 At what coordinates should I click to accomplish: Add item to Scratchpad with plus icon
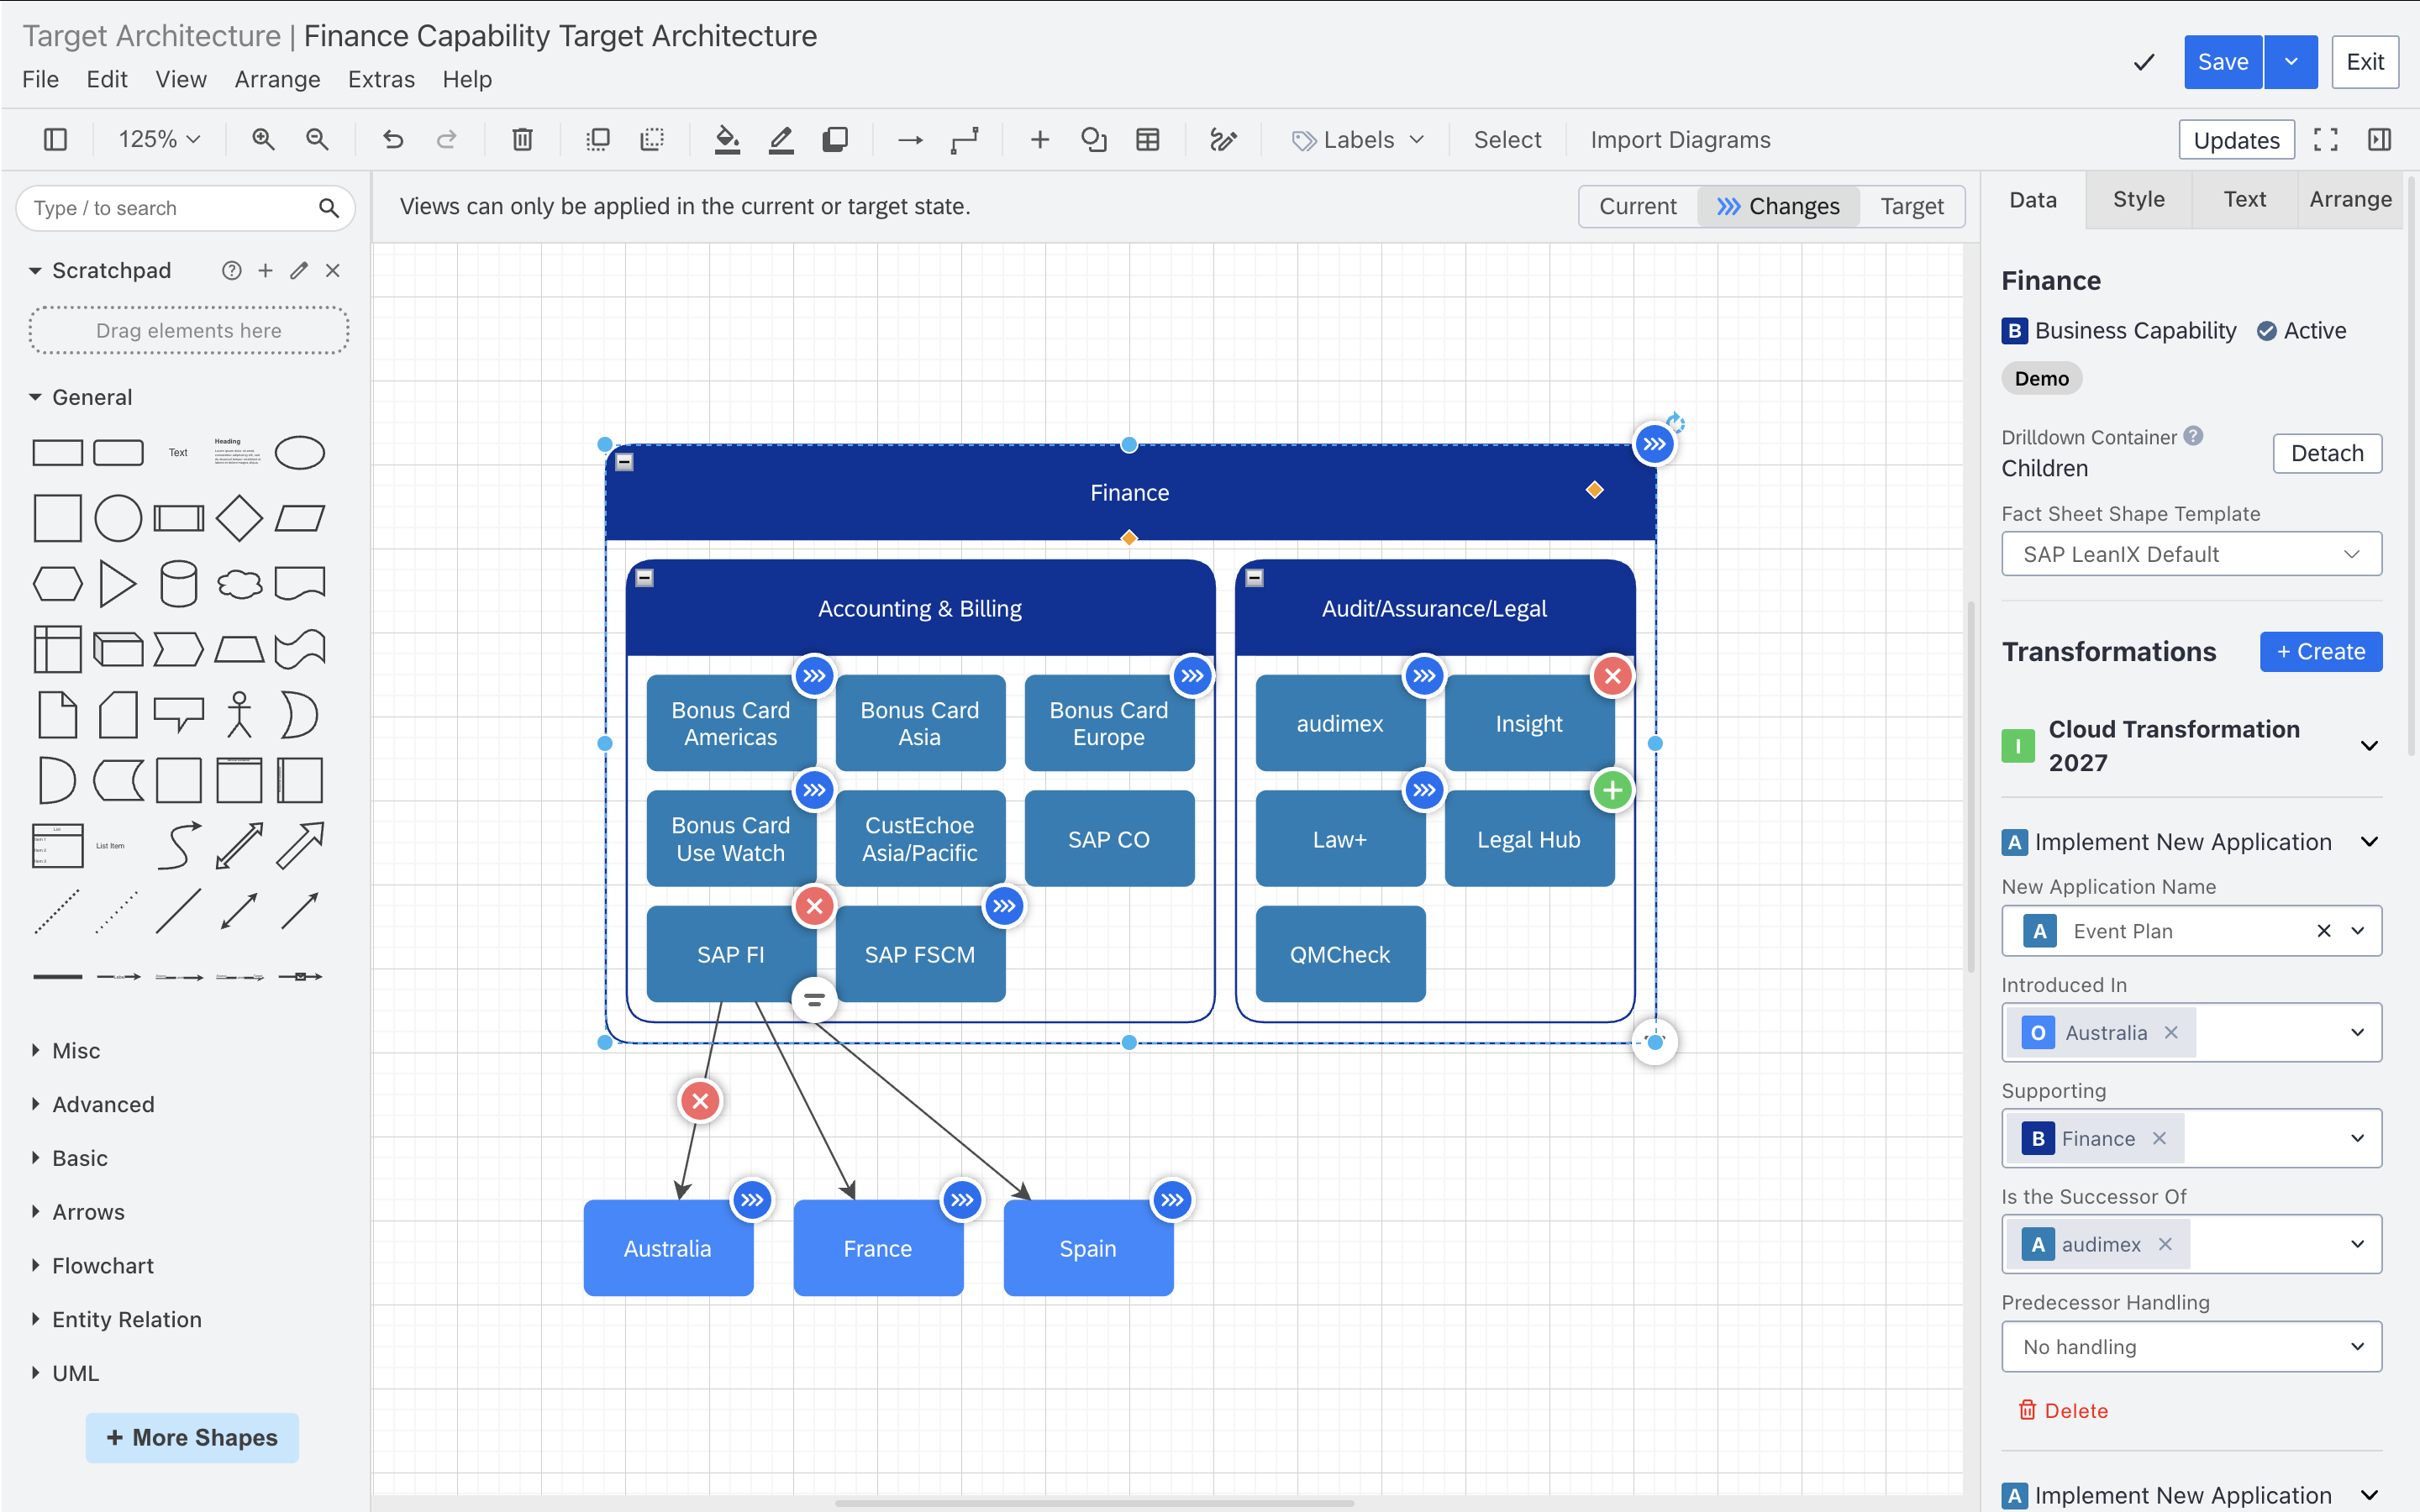[265, 270]
